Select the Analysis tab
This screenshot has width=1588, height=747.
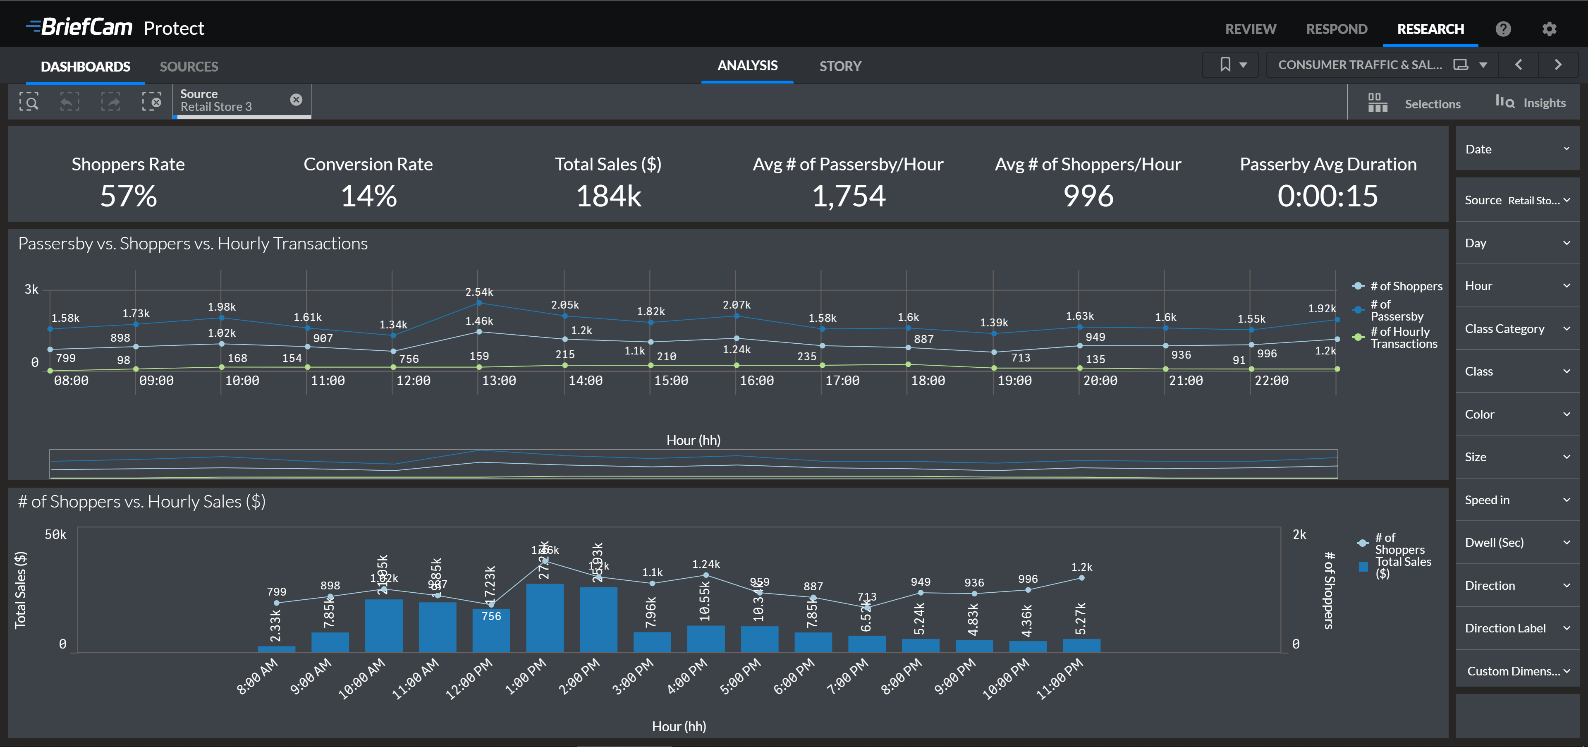click(x=748, y=65)
